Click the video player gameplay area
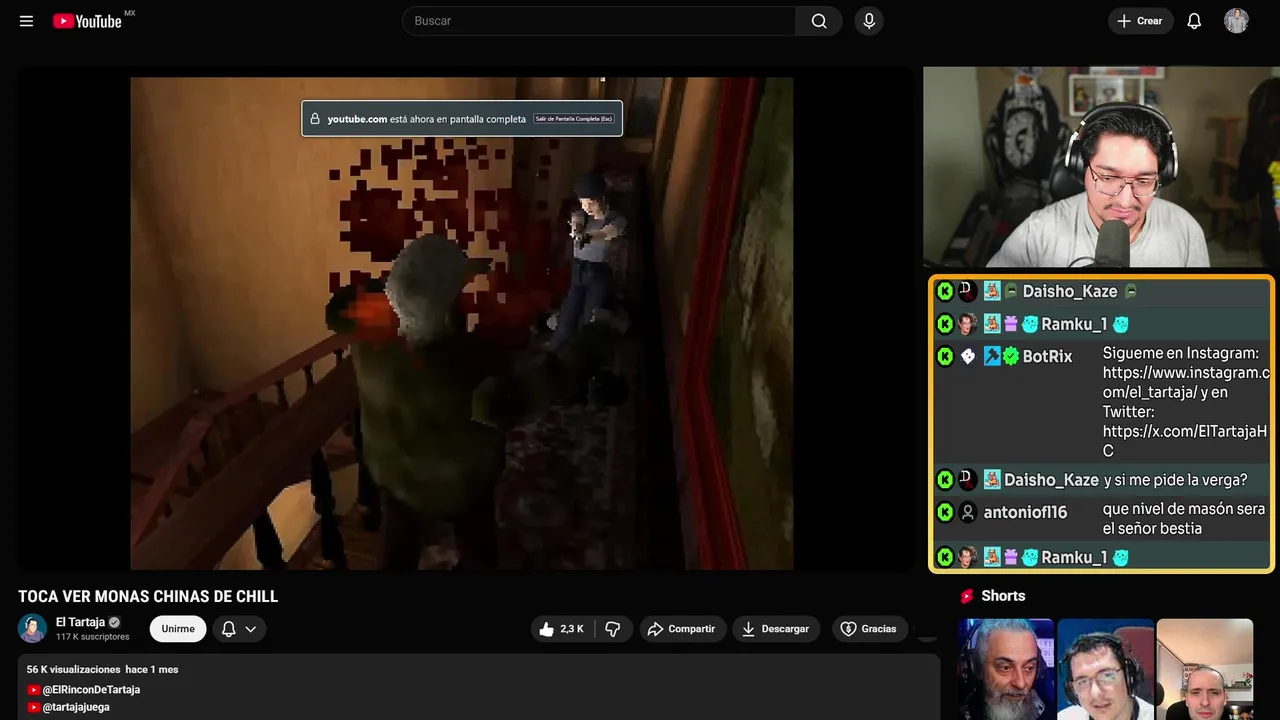This screenshot has height=720, width=1280. (462, 323)
